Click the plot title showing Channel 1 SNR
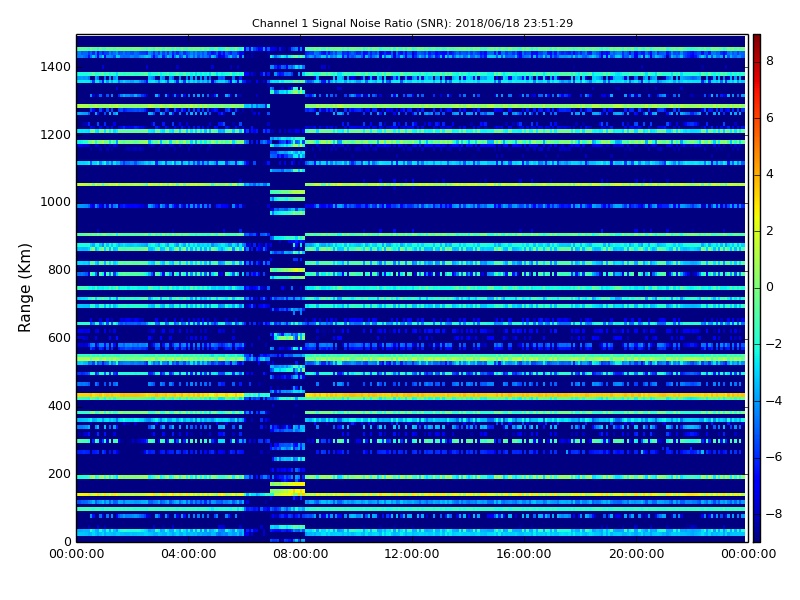The height and width of the screenshot is (600, 800). pos(412,23)
